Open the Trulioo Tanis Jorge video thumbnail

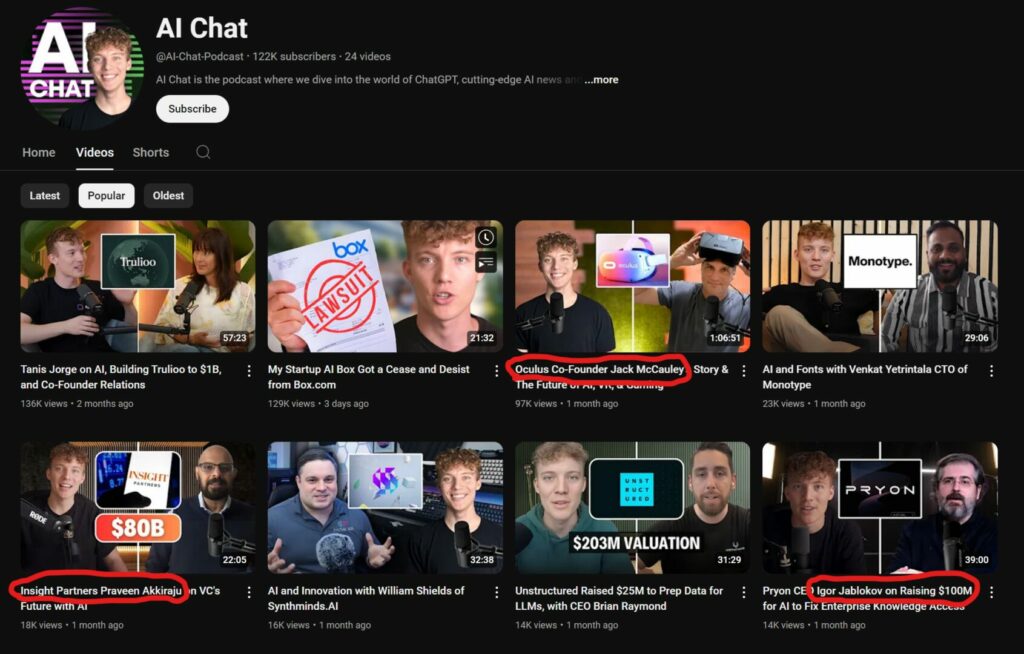(137, 286)
